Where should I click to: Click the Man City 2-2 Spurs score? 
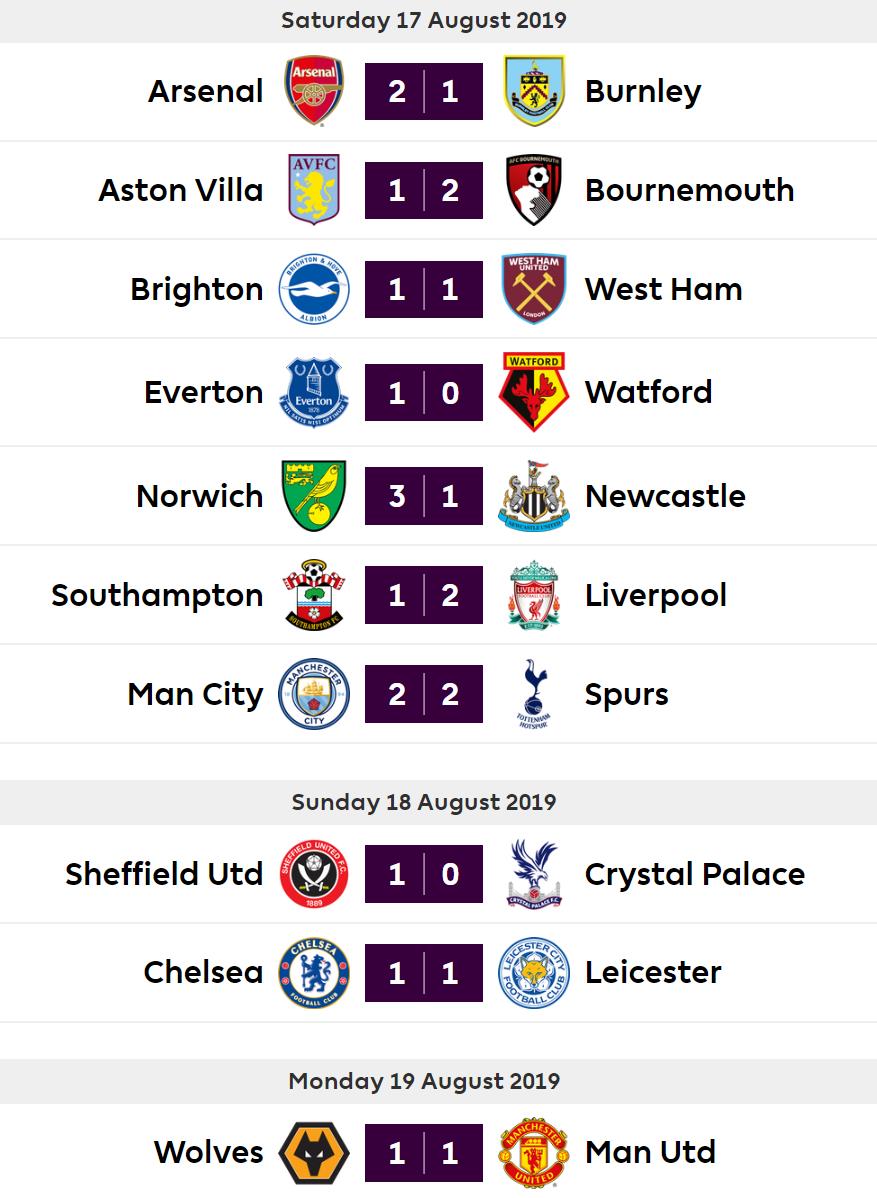(424, 694)
